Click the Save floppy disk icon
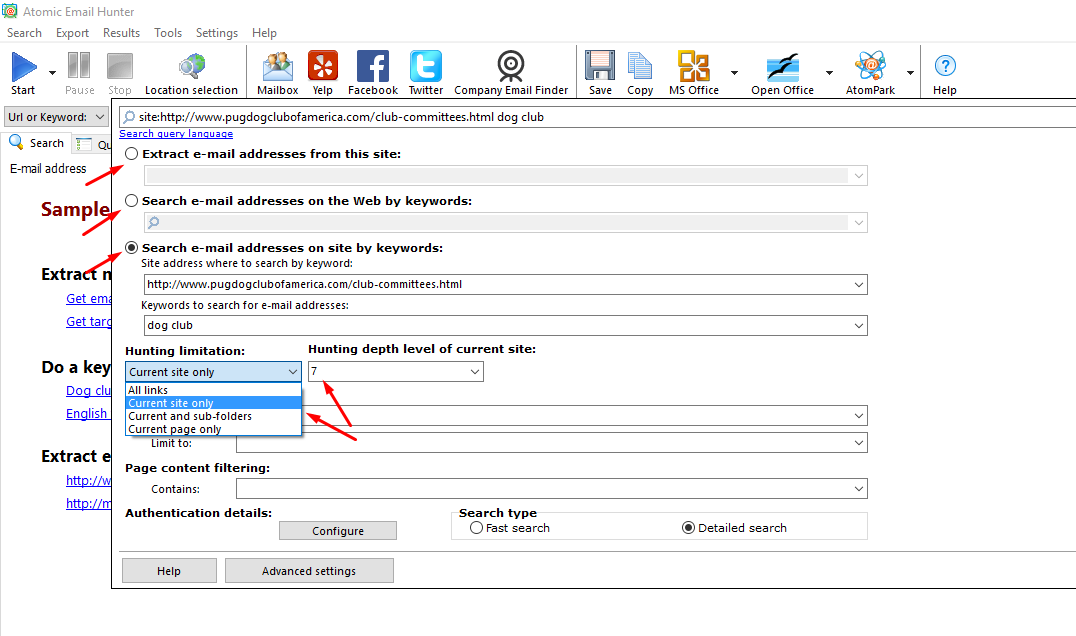1076x636 pixels. [x=600, y=66]
